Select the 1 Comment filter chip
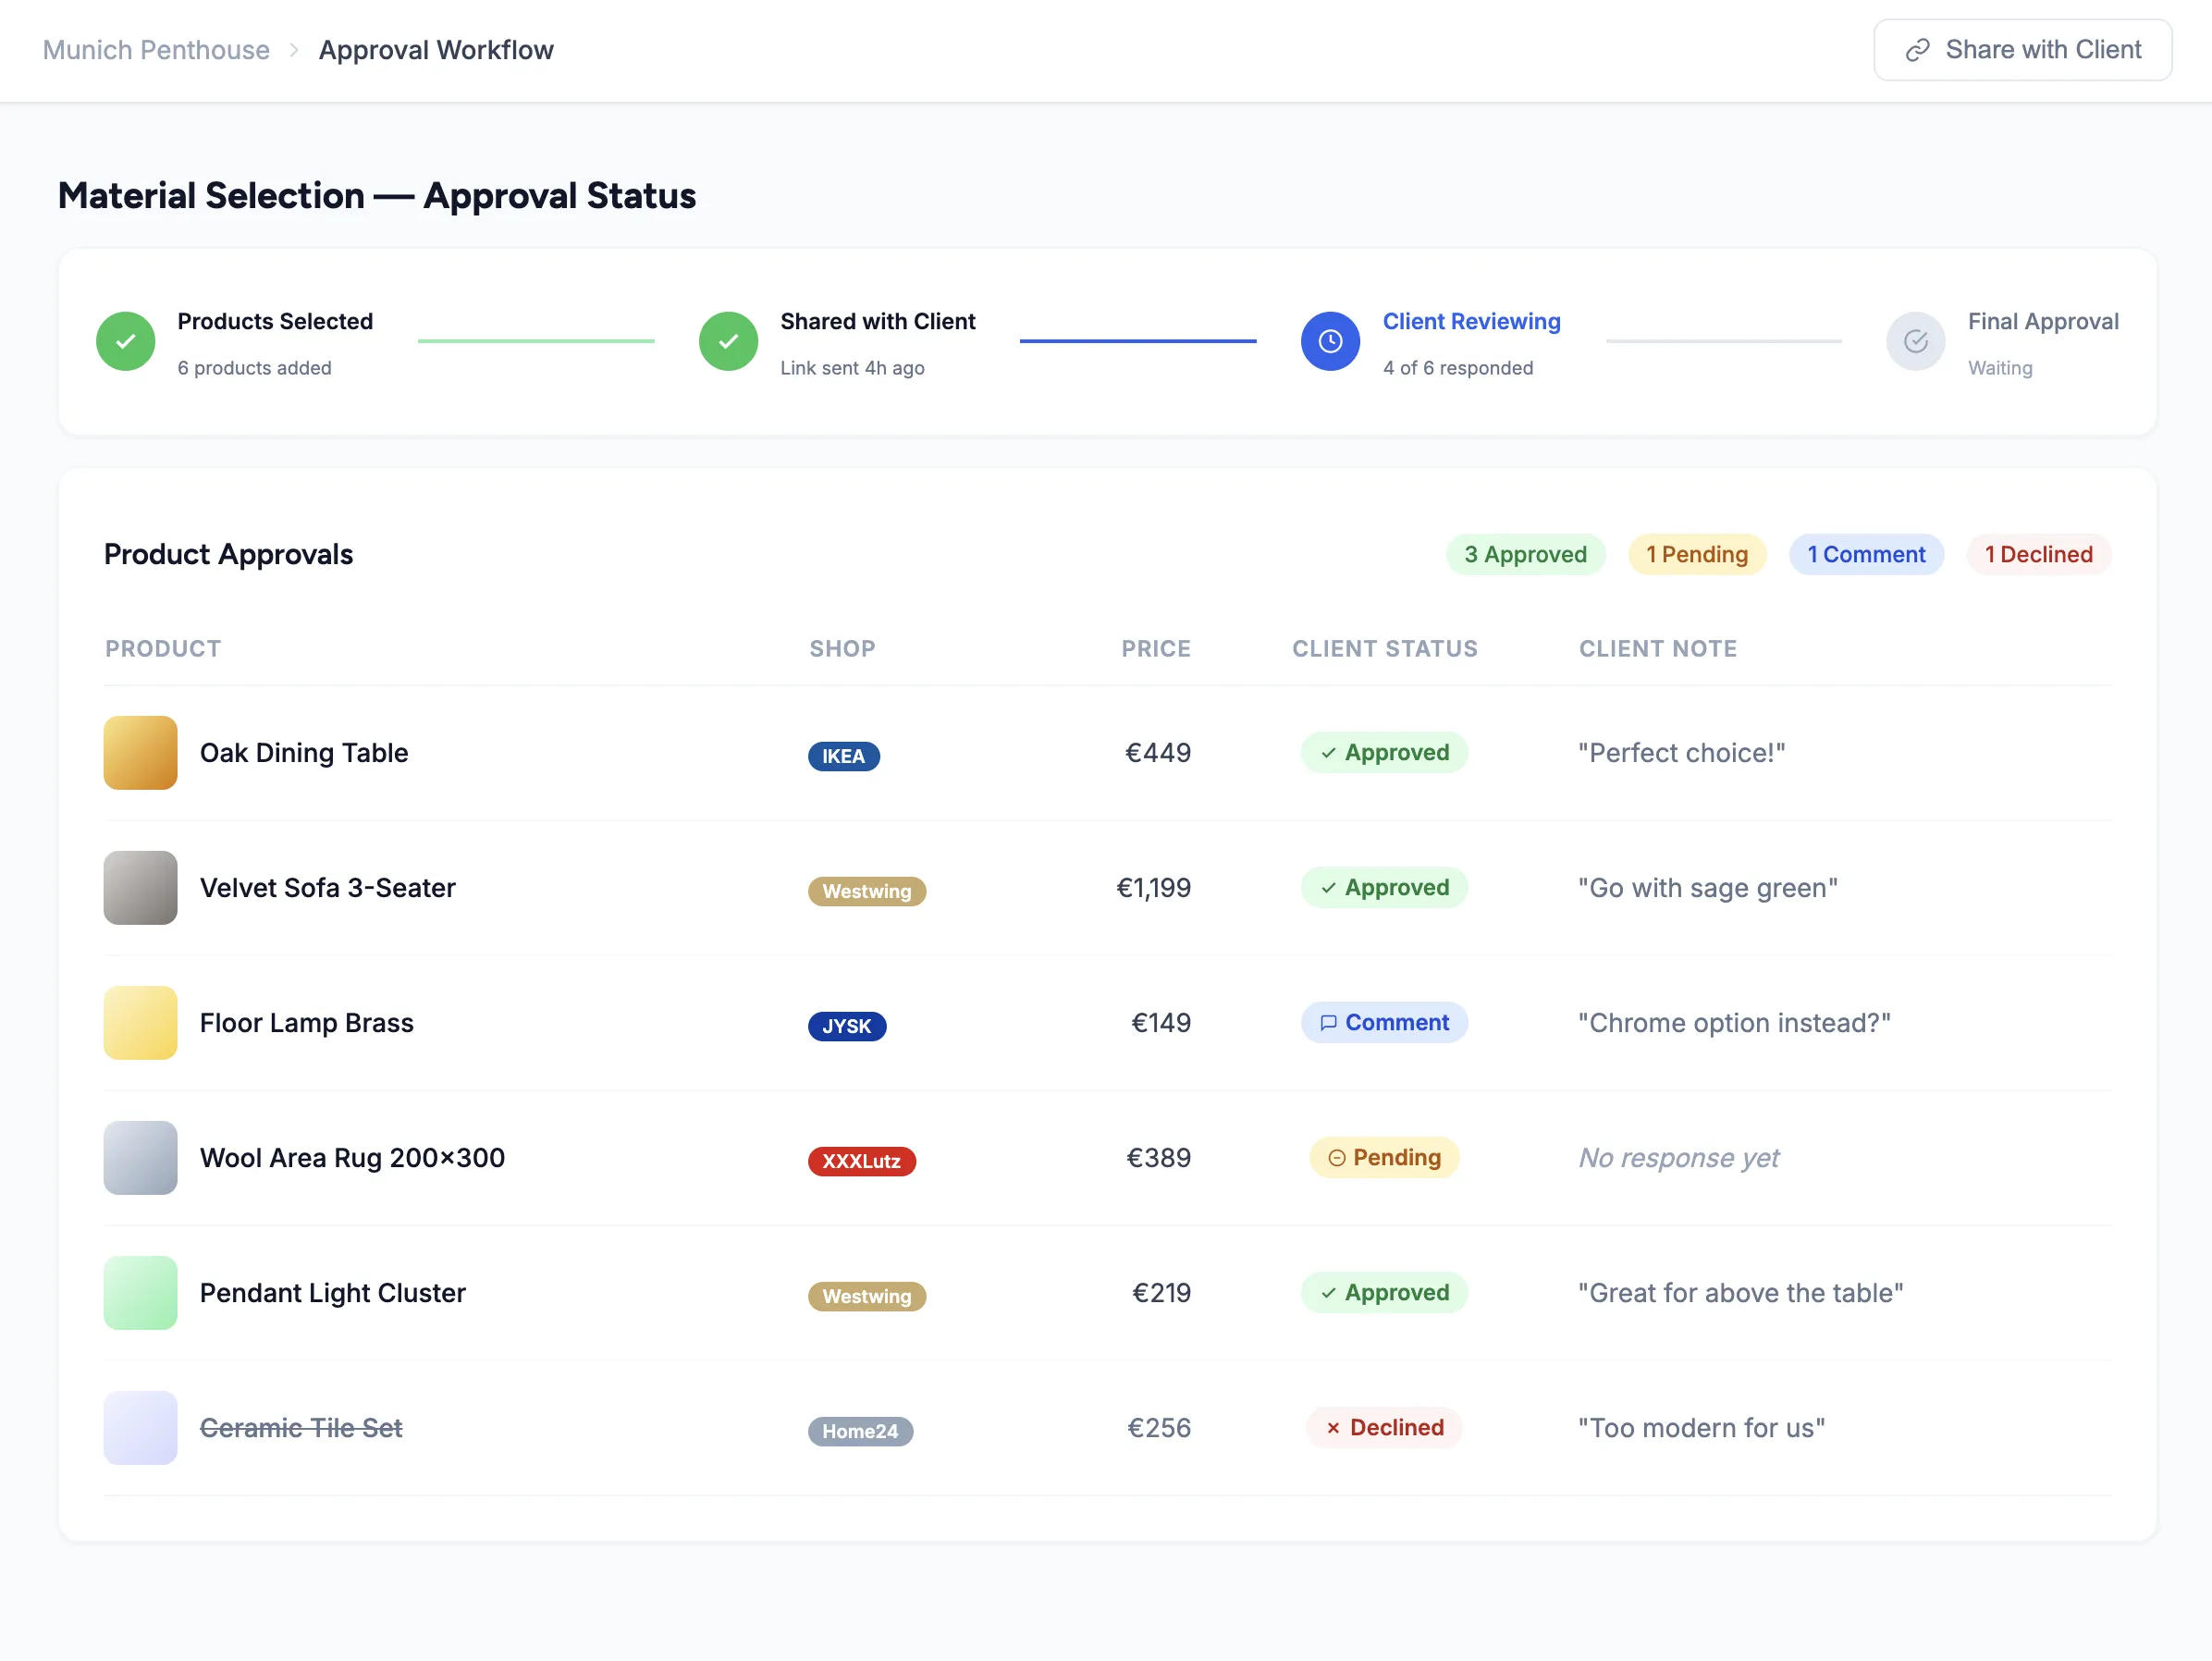This screenshot has width=2212, height=1661. 1866,554
